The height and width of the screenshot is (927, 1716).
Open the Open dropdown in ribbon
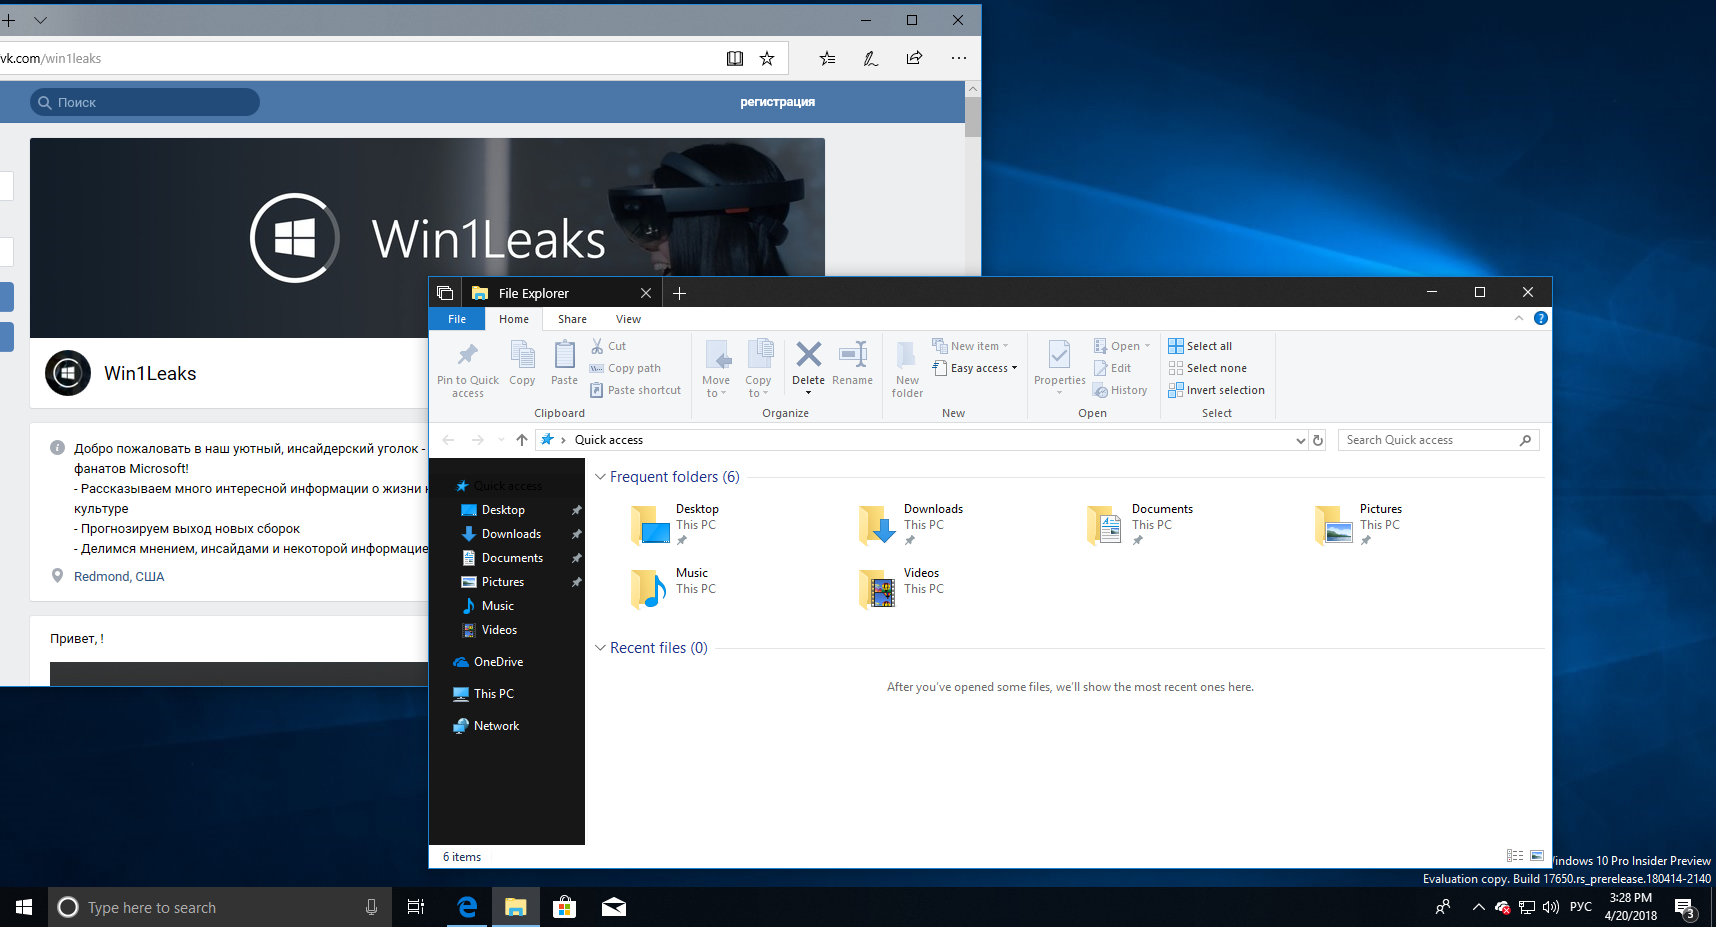tap(1122, 346)
